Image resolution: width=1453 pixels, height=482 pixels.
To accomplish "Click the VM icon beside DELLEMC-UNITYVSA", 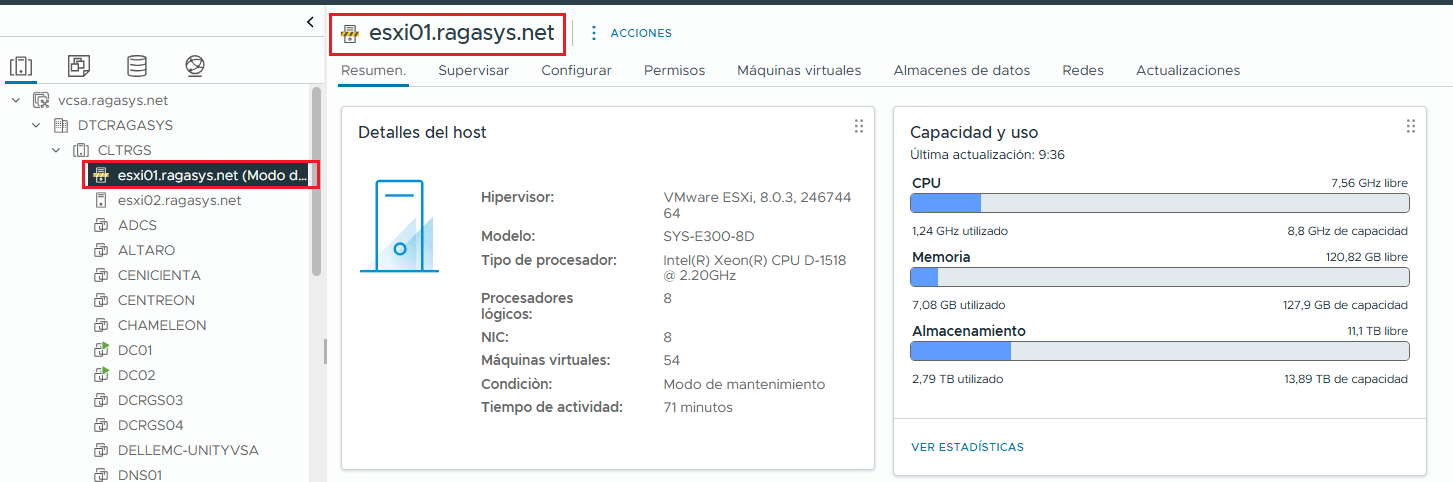I will (x=101, y=450).
